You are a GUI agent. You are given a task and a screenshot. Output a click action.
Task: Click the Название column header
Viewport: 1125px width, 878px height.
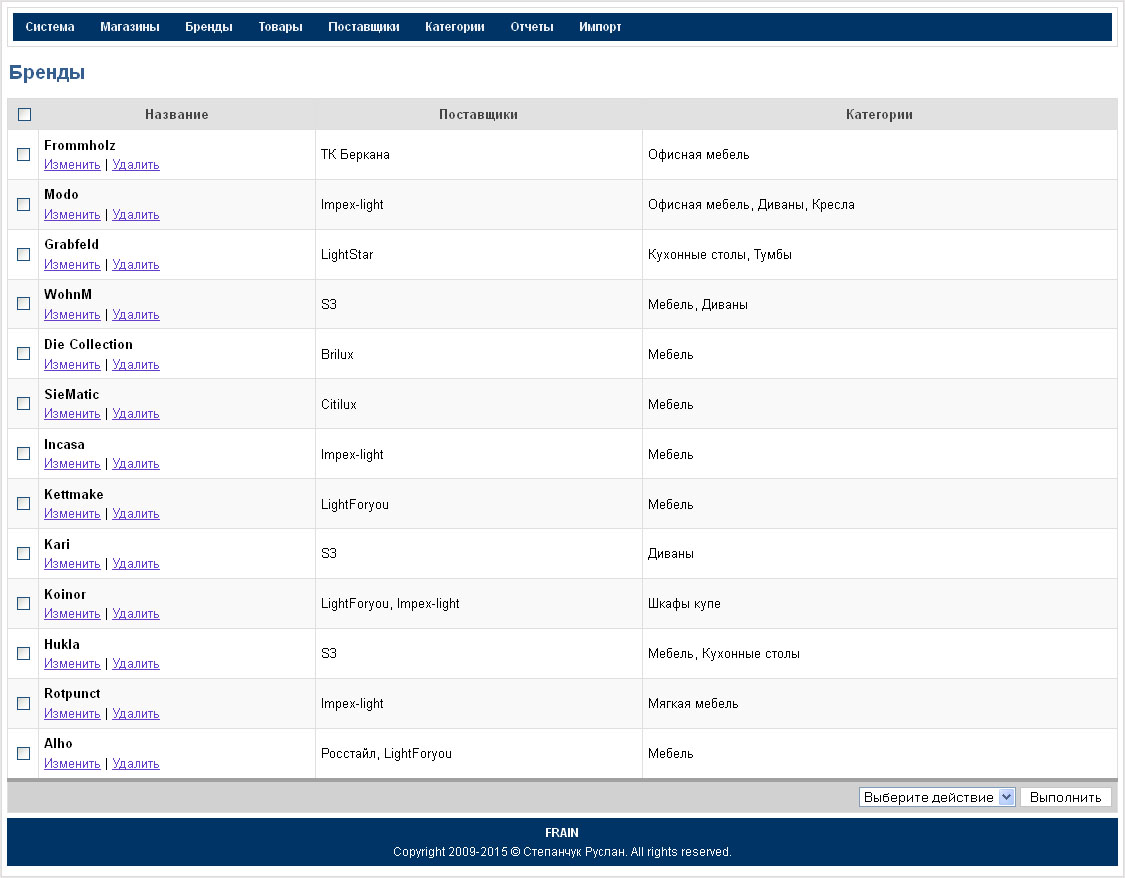tap(176, 114)
